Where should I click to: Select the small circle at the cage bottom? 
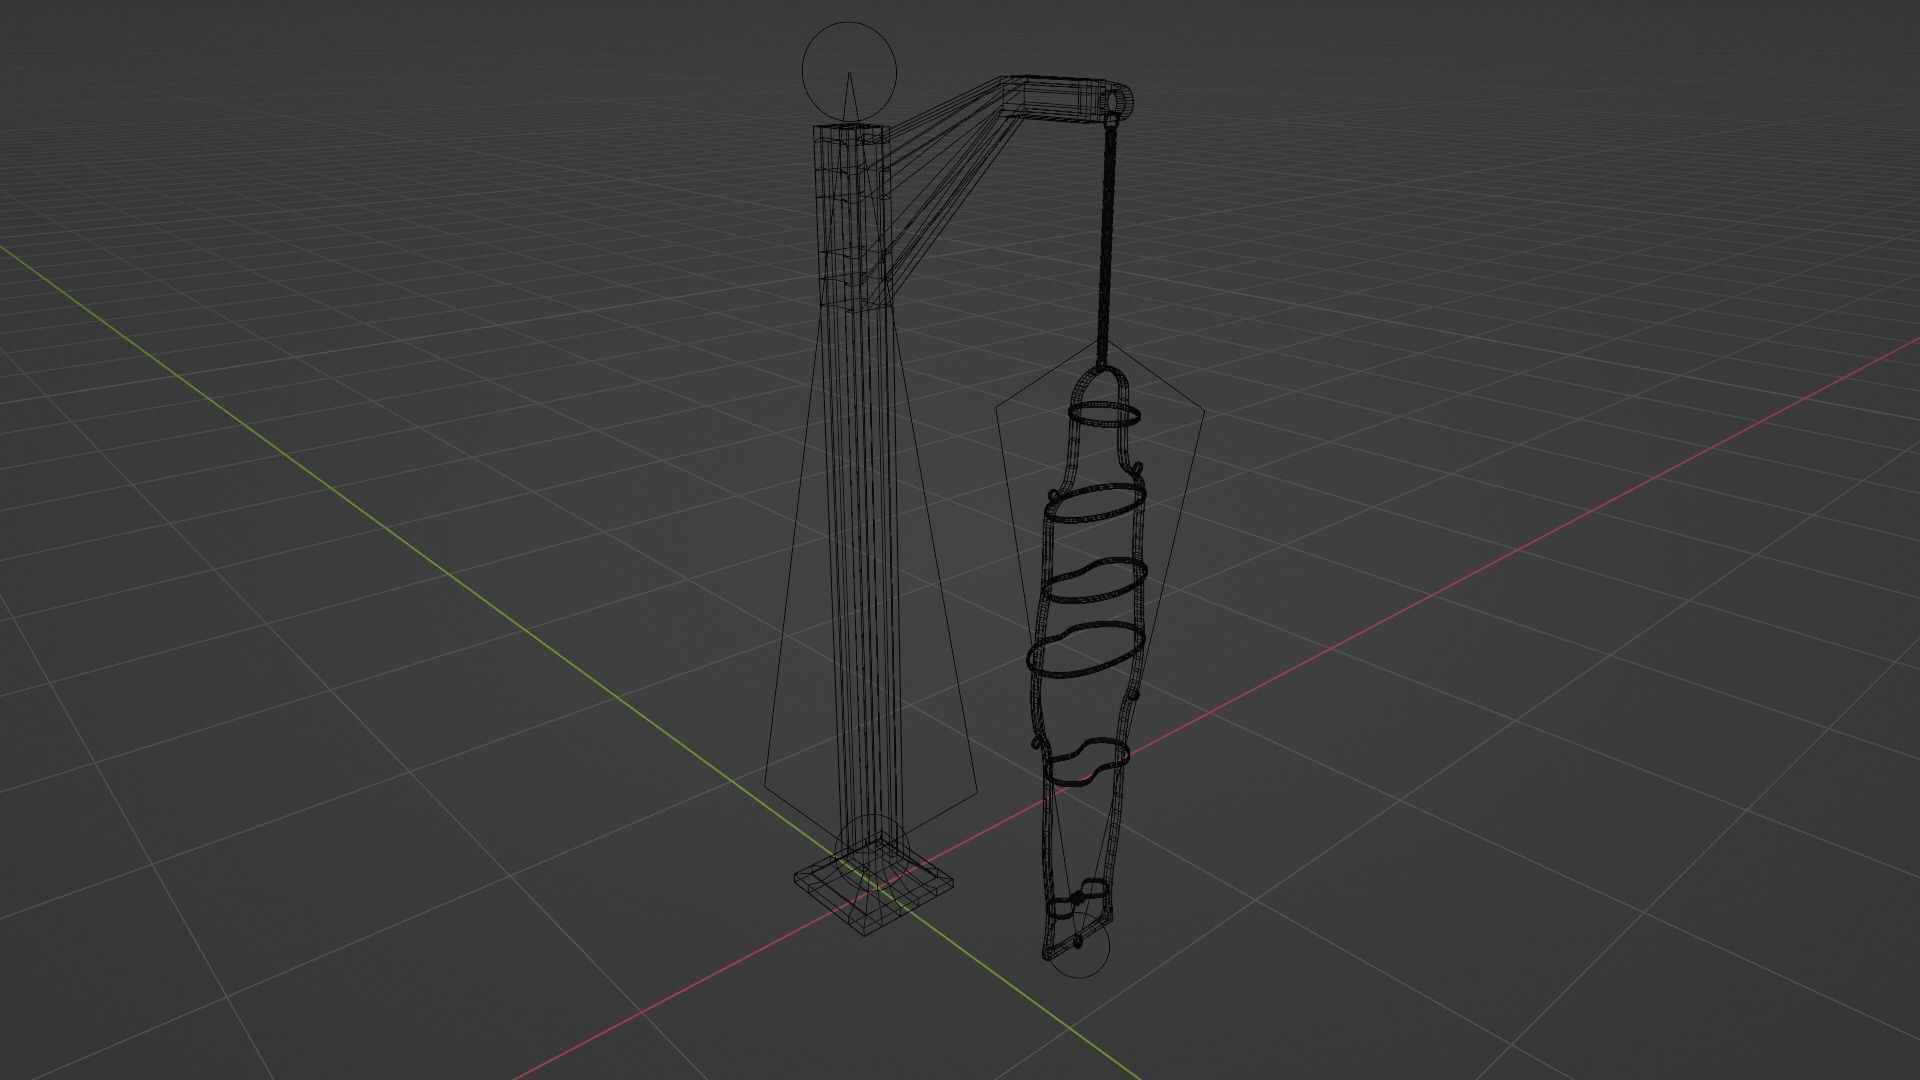[1078, 946]
